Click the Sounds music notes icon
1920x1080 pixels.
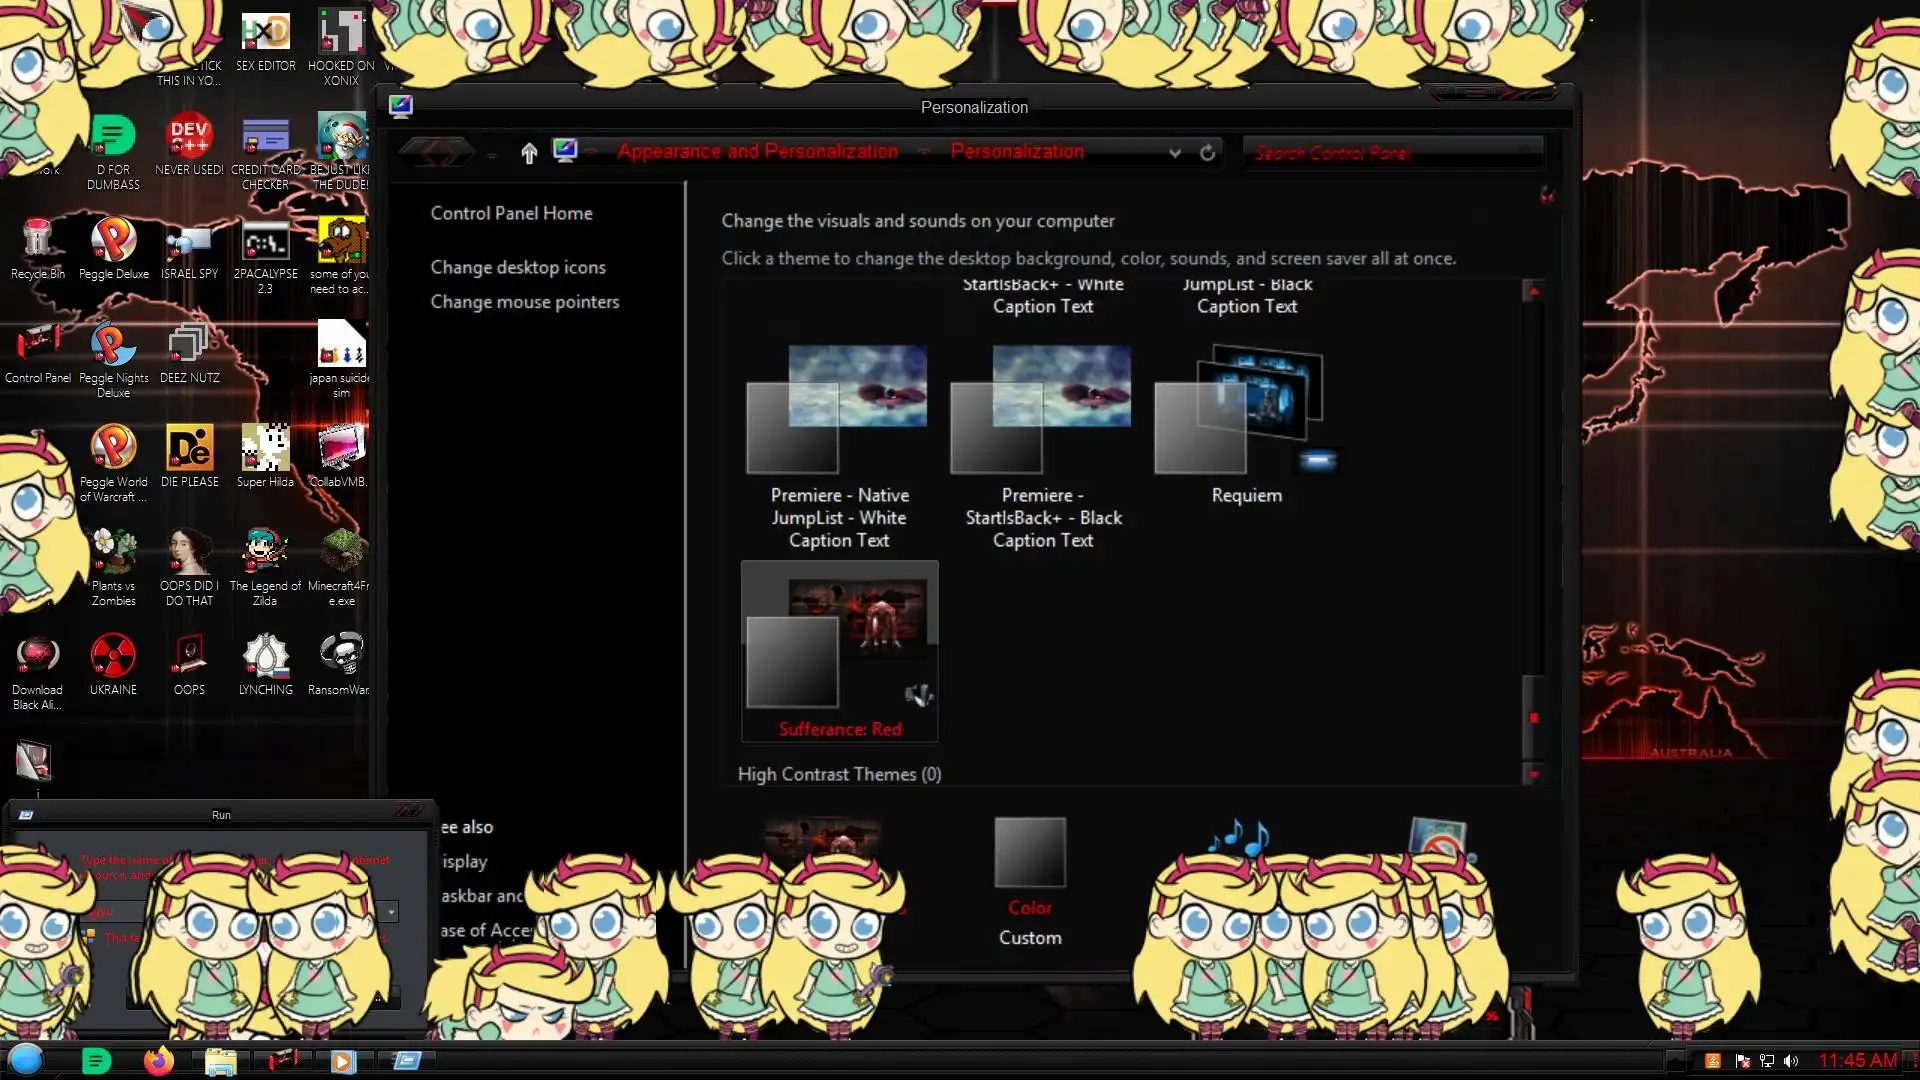1238,837
